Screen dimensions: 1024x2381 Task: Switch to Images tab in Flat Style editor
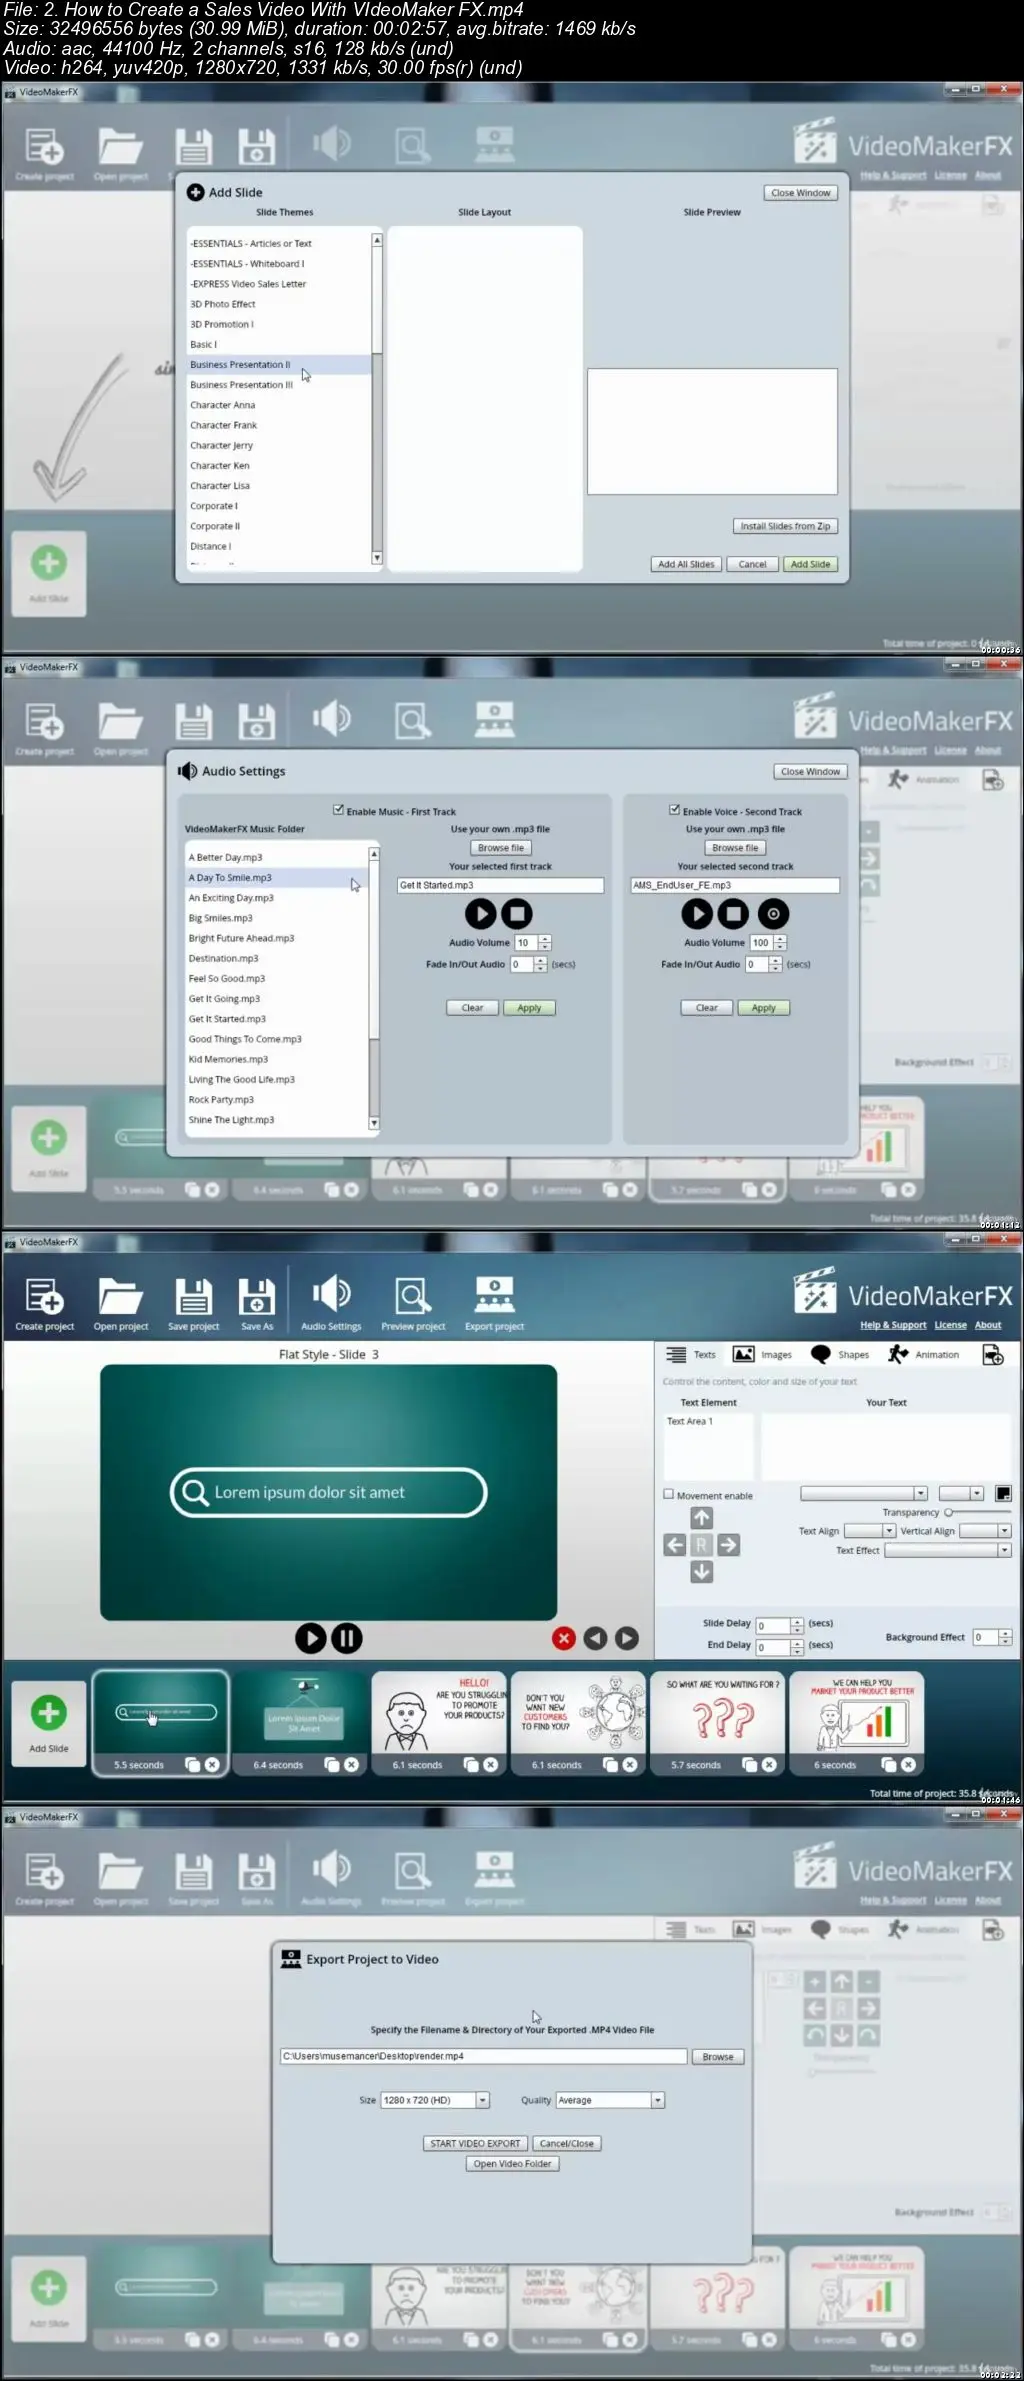tap(762, 1354)
